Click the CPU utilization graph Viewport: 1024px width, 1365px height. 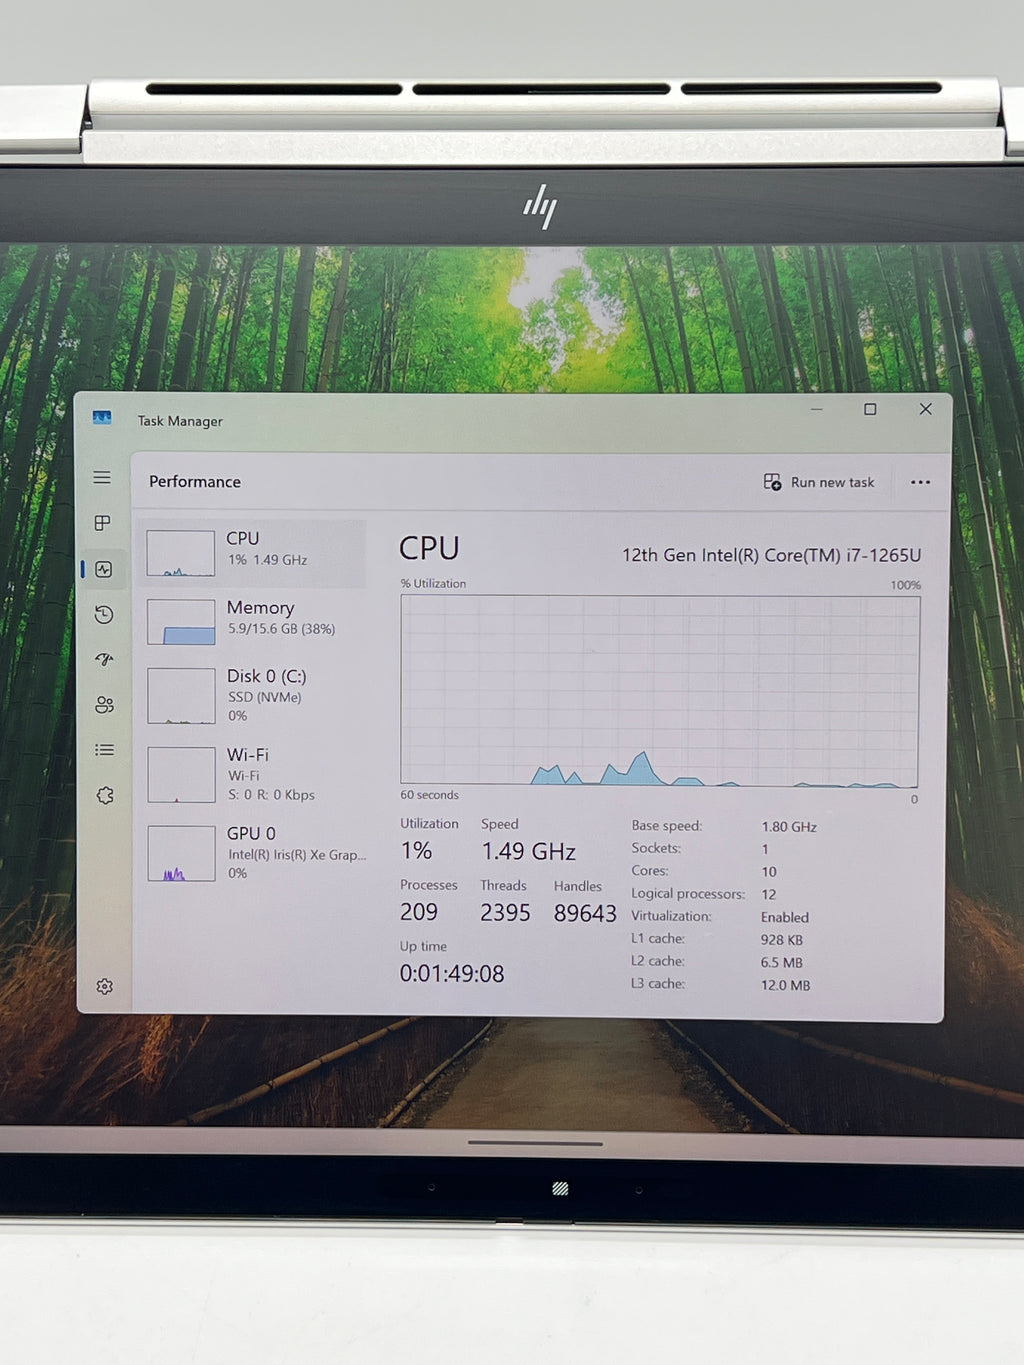coord(660,690)
